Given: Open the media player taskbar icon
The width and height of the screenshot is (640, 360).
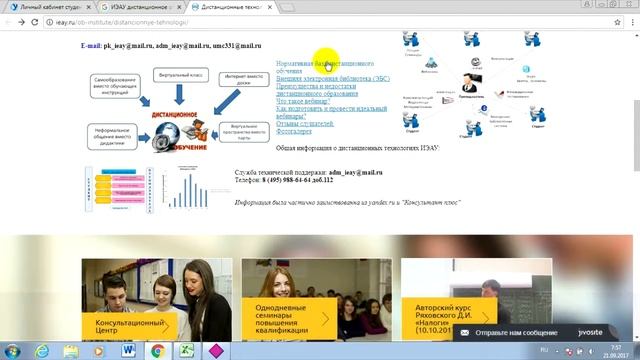Looking at the screenshot, I should [x=99, y=351].
